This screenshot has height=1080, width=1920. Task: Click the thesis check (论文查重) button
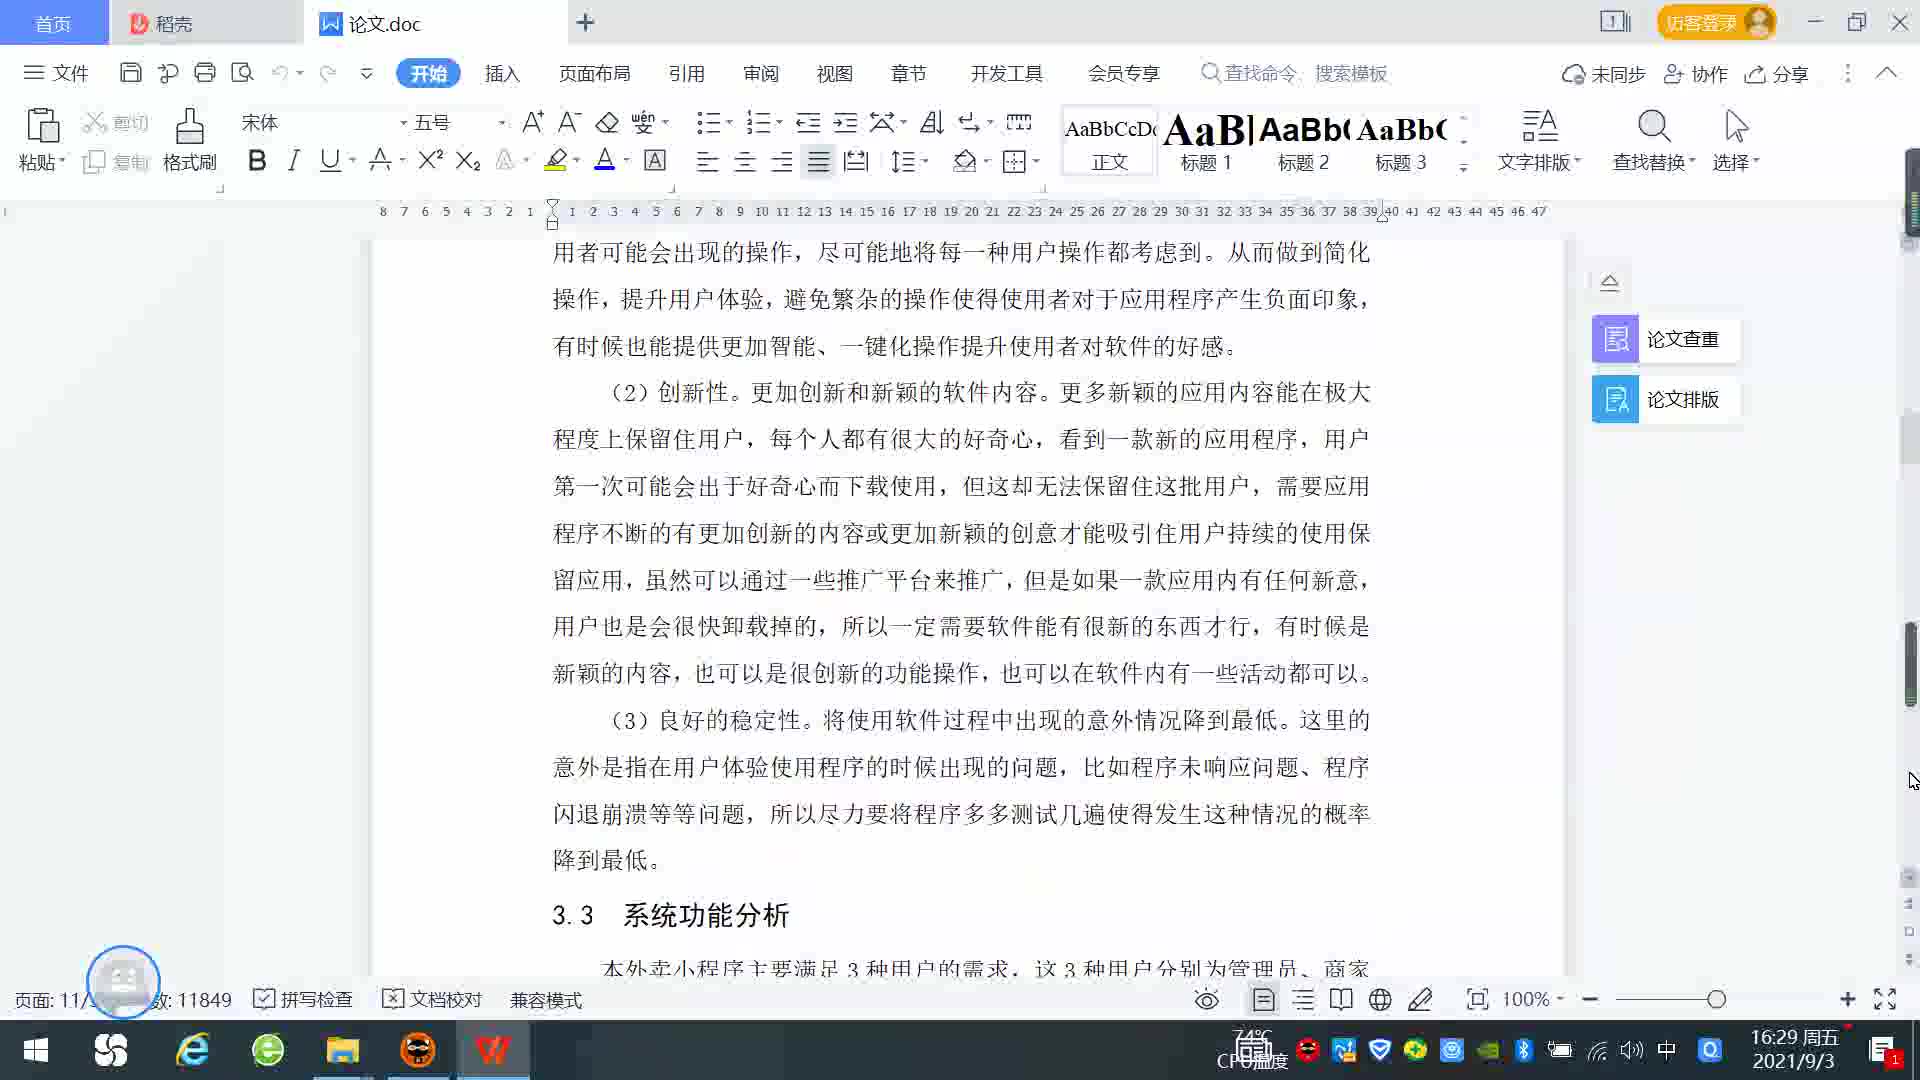click(x=1665, y=340)
